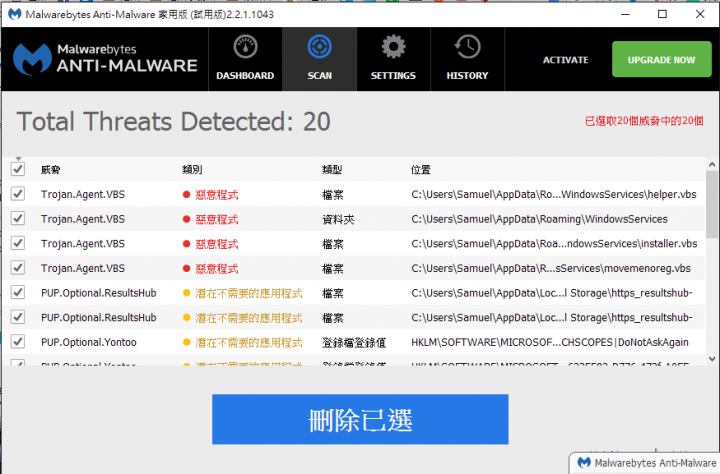The width and height of the screenshot is (720, 474).
Task: Click the Total Threats Detected: 20 heading
Action: click(174, 122)
